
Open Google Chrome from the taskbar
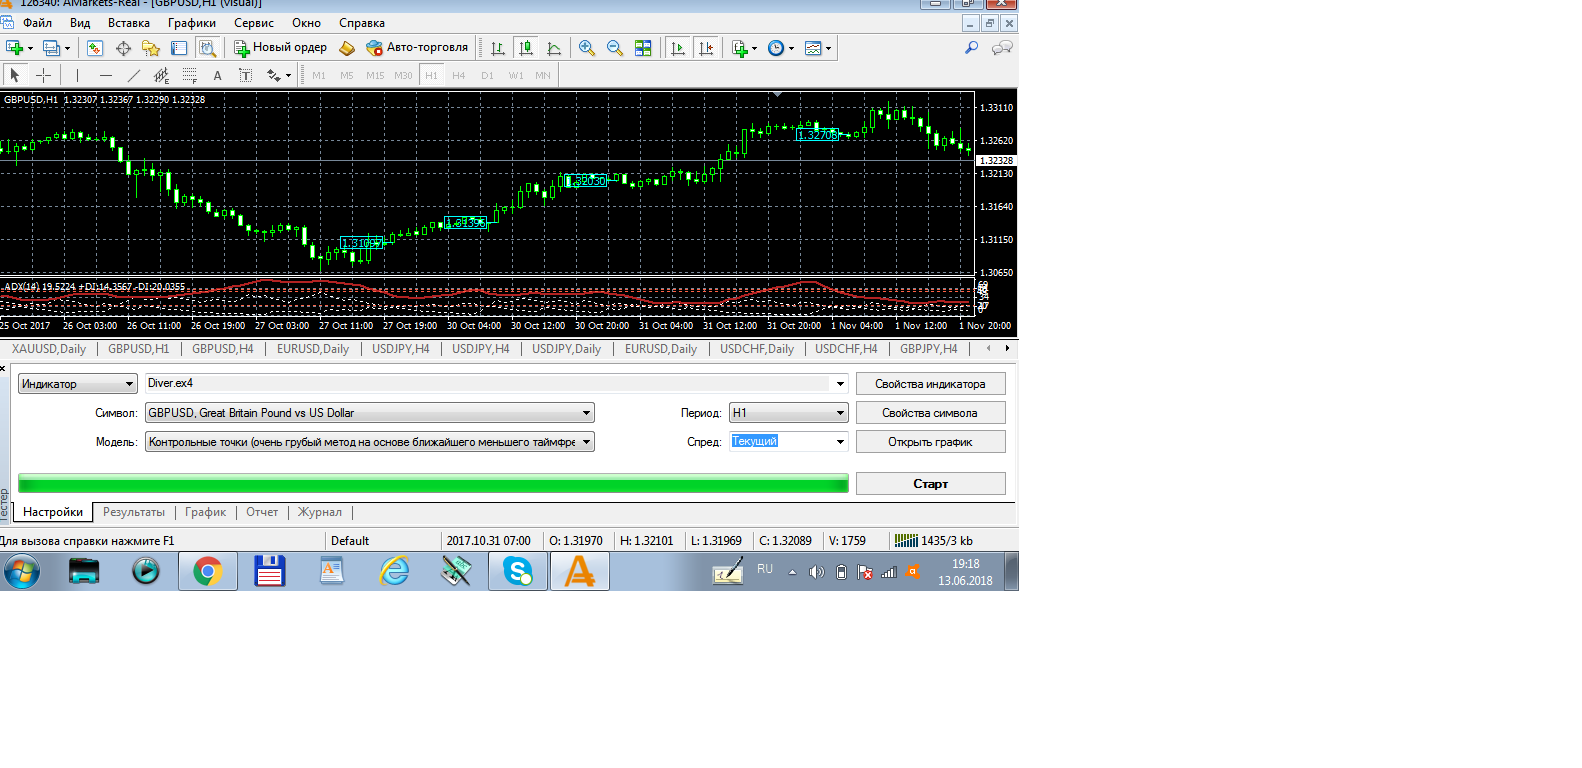click(208, 571)
